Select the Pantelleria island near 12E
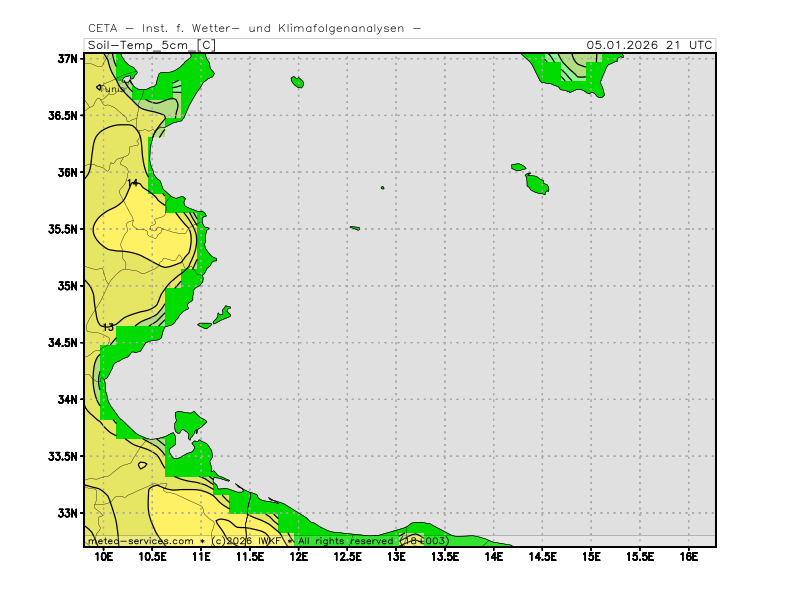The height and width of the screenshot is (600, 800). 297,82
